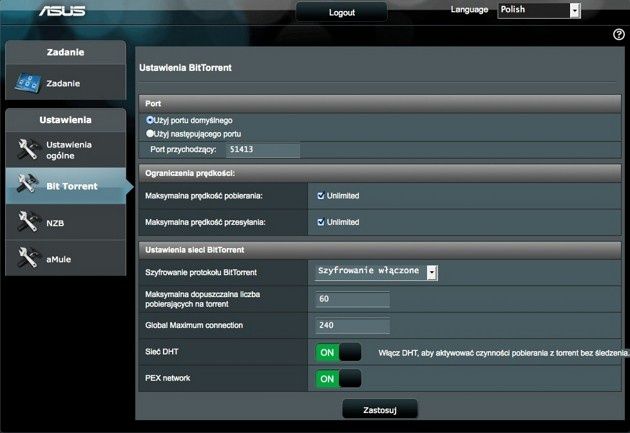The width and height of the screenshot is (630, 433).
Task: Select Użyj następującego portu radio button
Action: tap(150, 133)
